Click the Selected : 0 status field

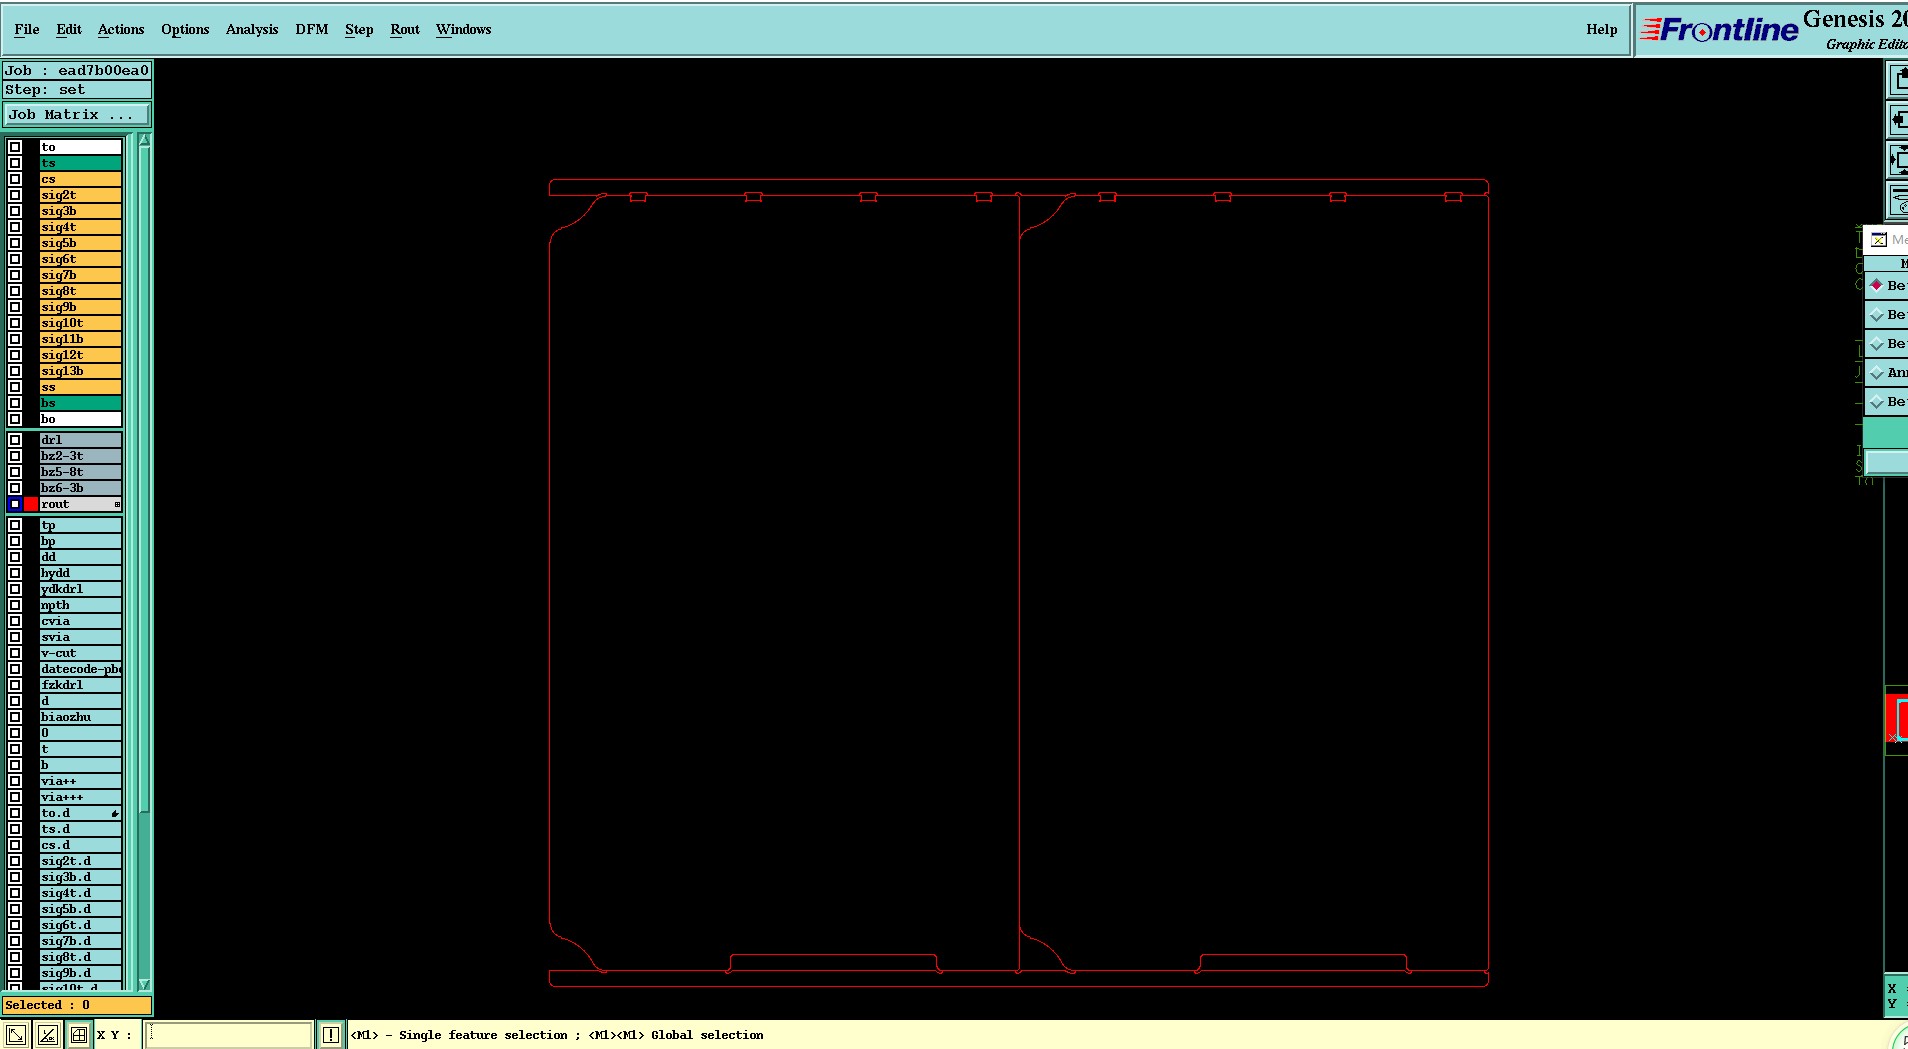(x=77, y=1005)
